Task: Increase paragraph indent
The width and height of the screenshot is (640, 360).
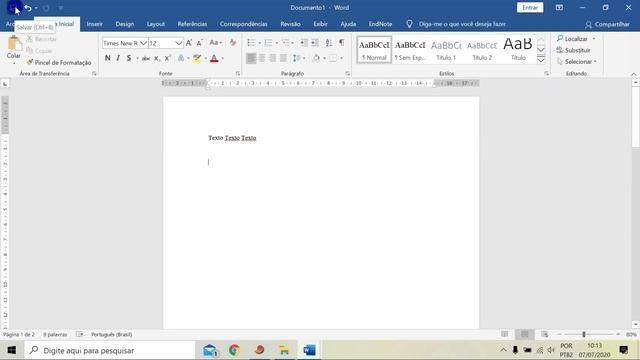Action: [x=315, y=43]
